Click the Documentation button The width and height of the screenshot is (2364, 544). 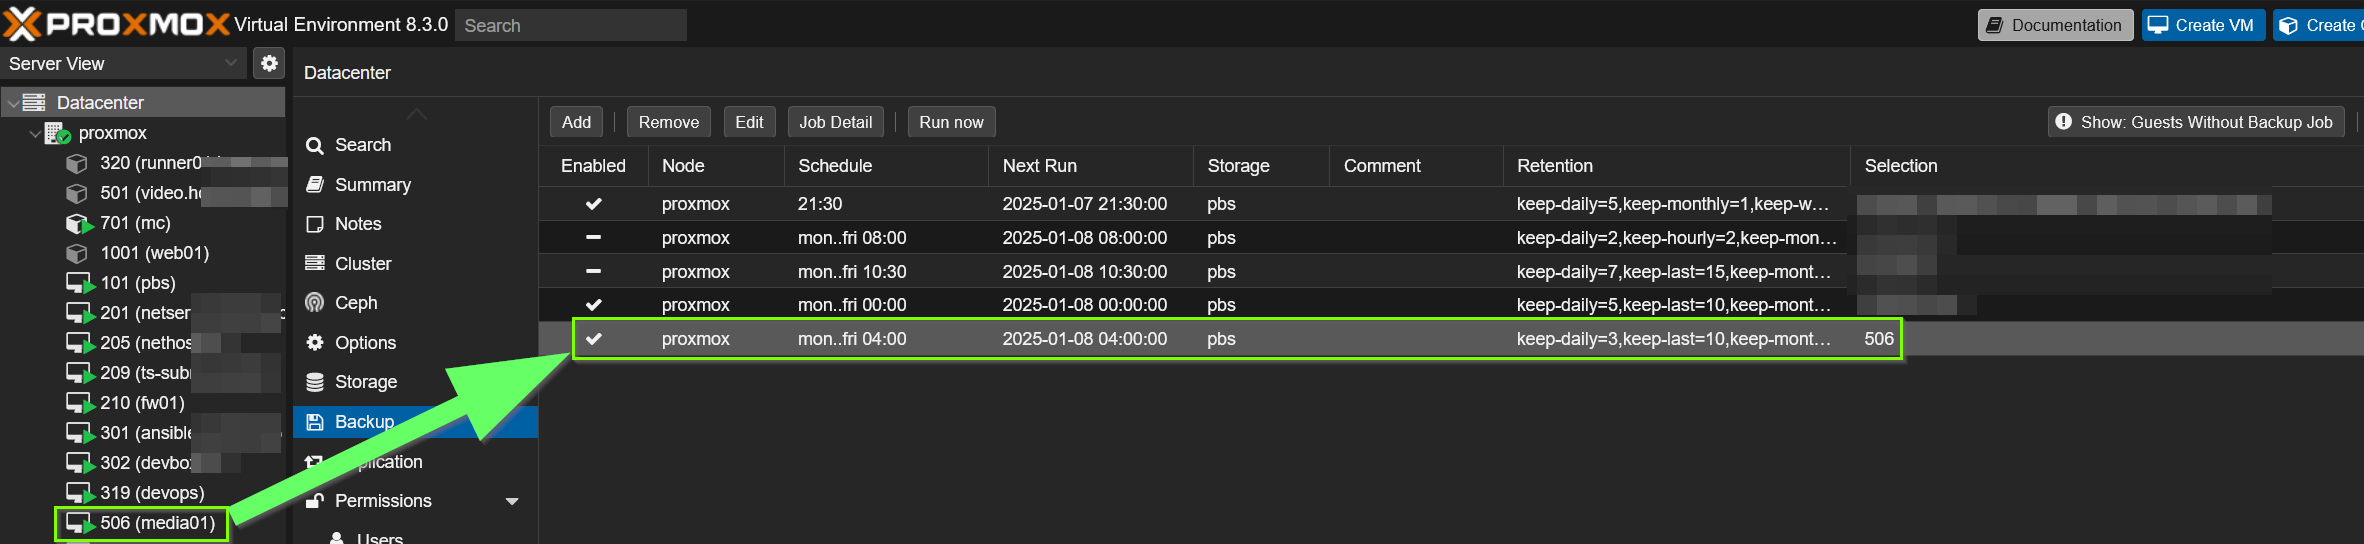point(2055,25)
